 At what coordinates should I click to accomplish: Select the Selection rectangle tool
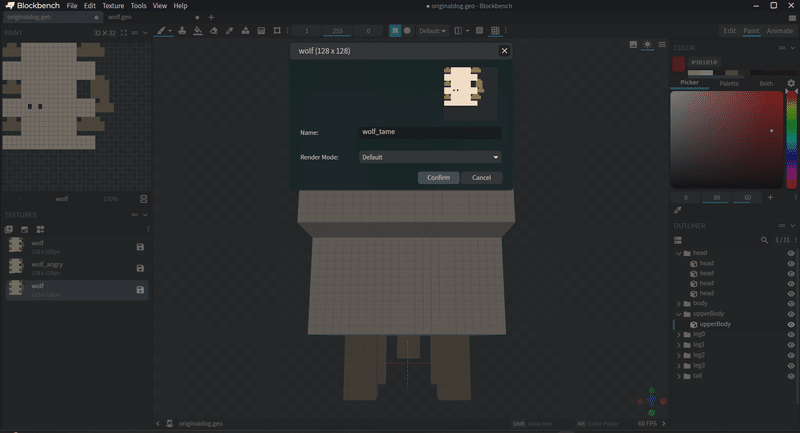(277, 31)
